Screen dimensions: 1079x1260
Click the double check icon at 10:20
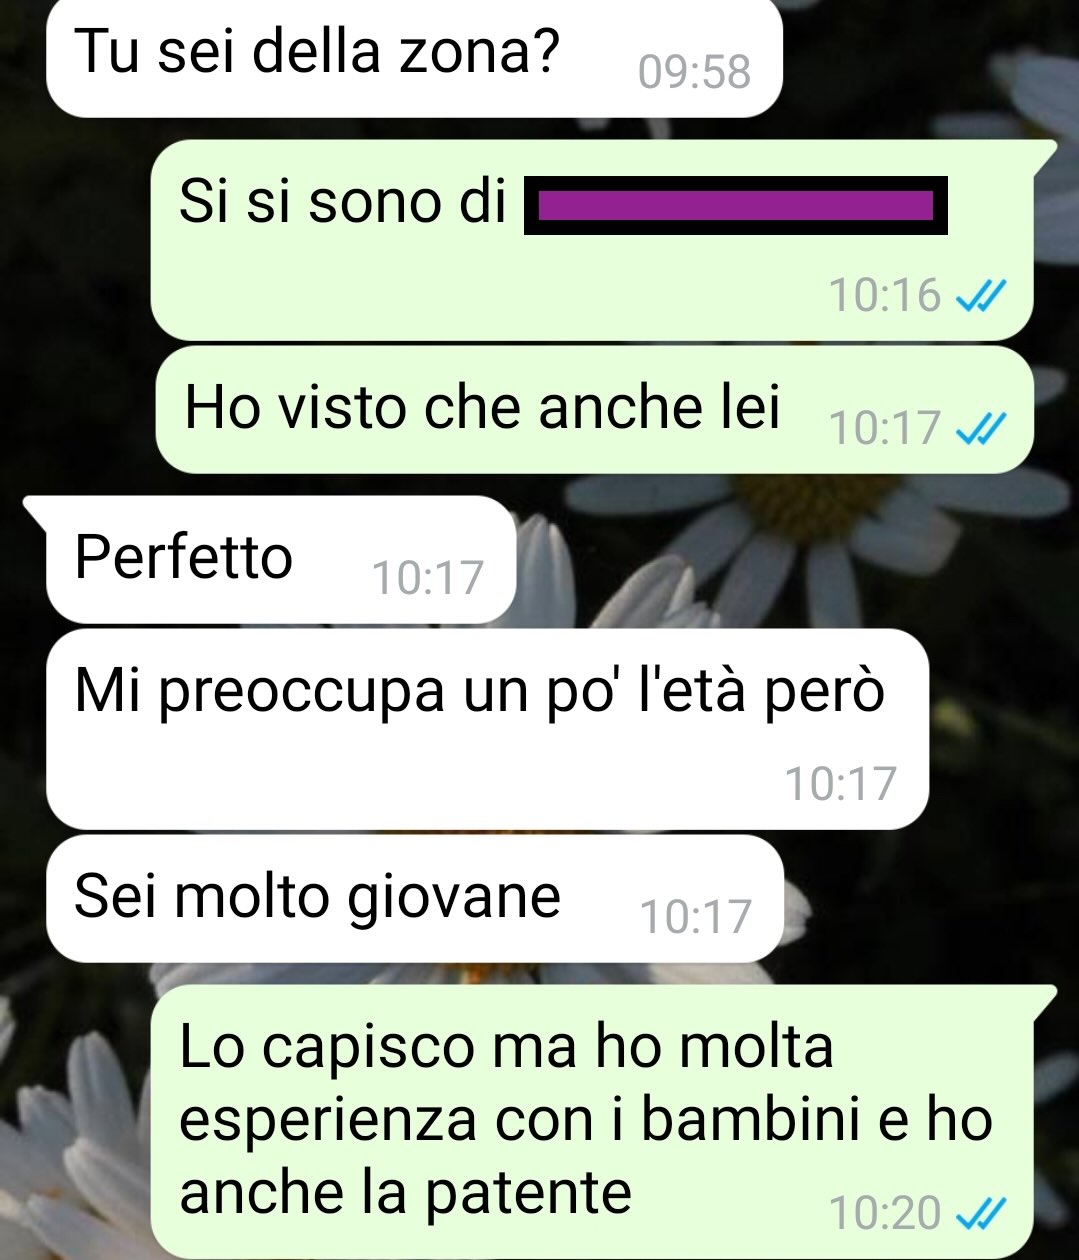(x=980, y=1213)
